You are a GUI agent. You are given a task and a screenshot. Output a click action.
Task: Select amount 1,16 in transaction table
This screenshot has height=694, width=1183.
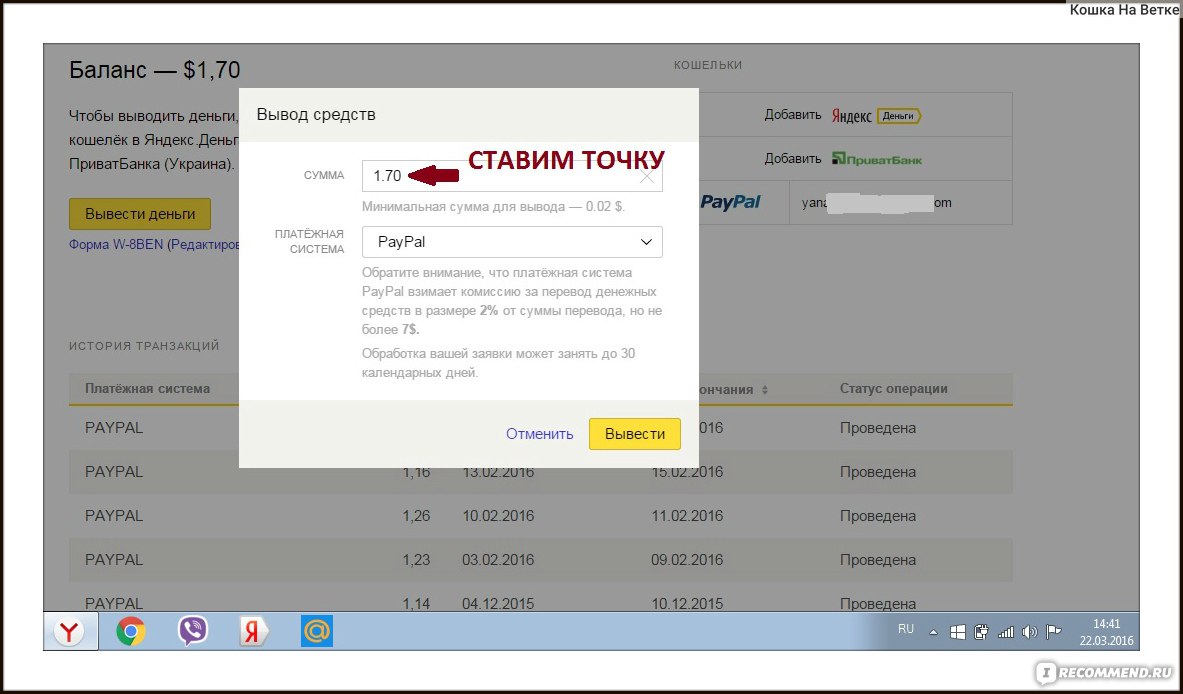(x=416, y=472)
